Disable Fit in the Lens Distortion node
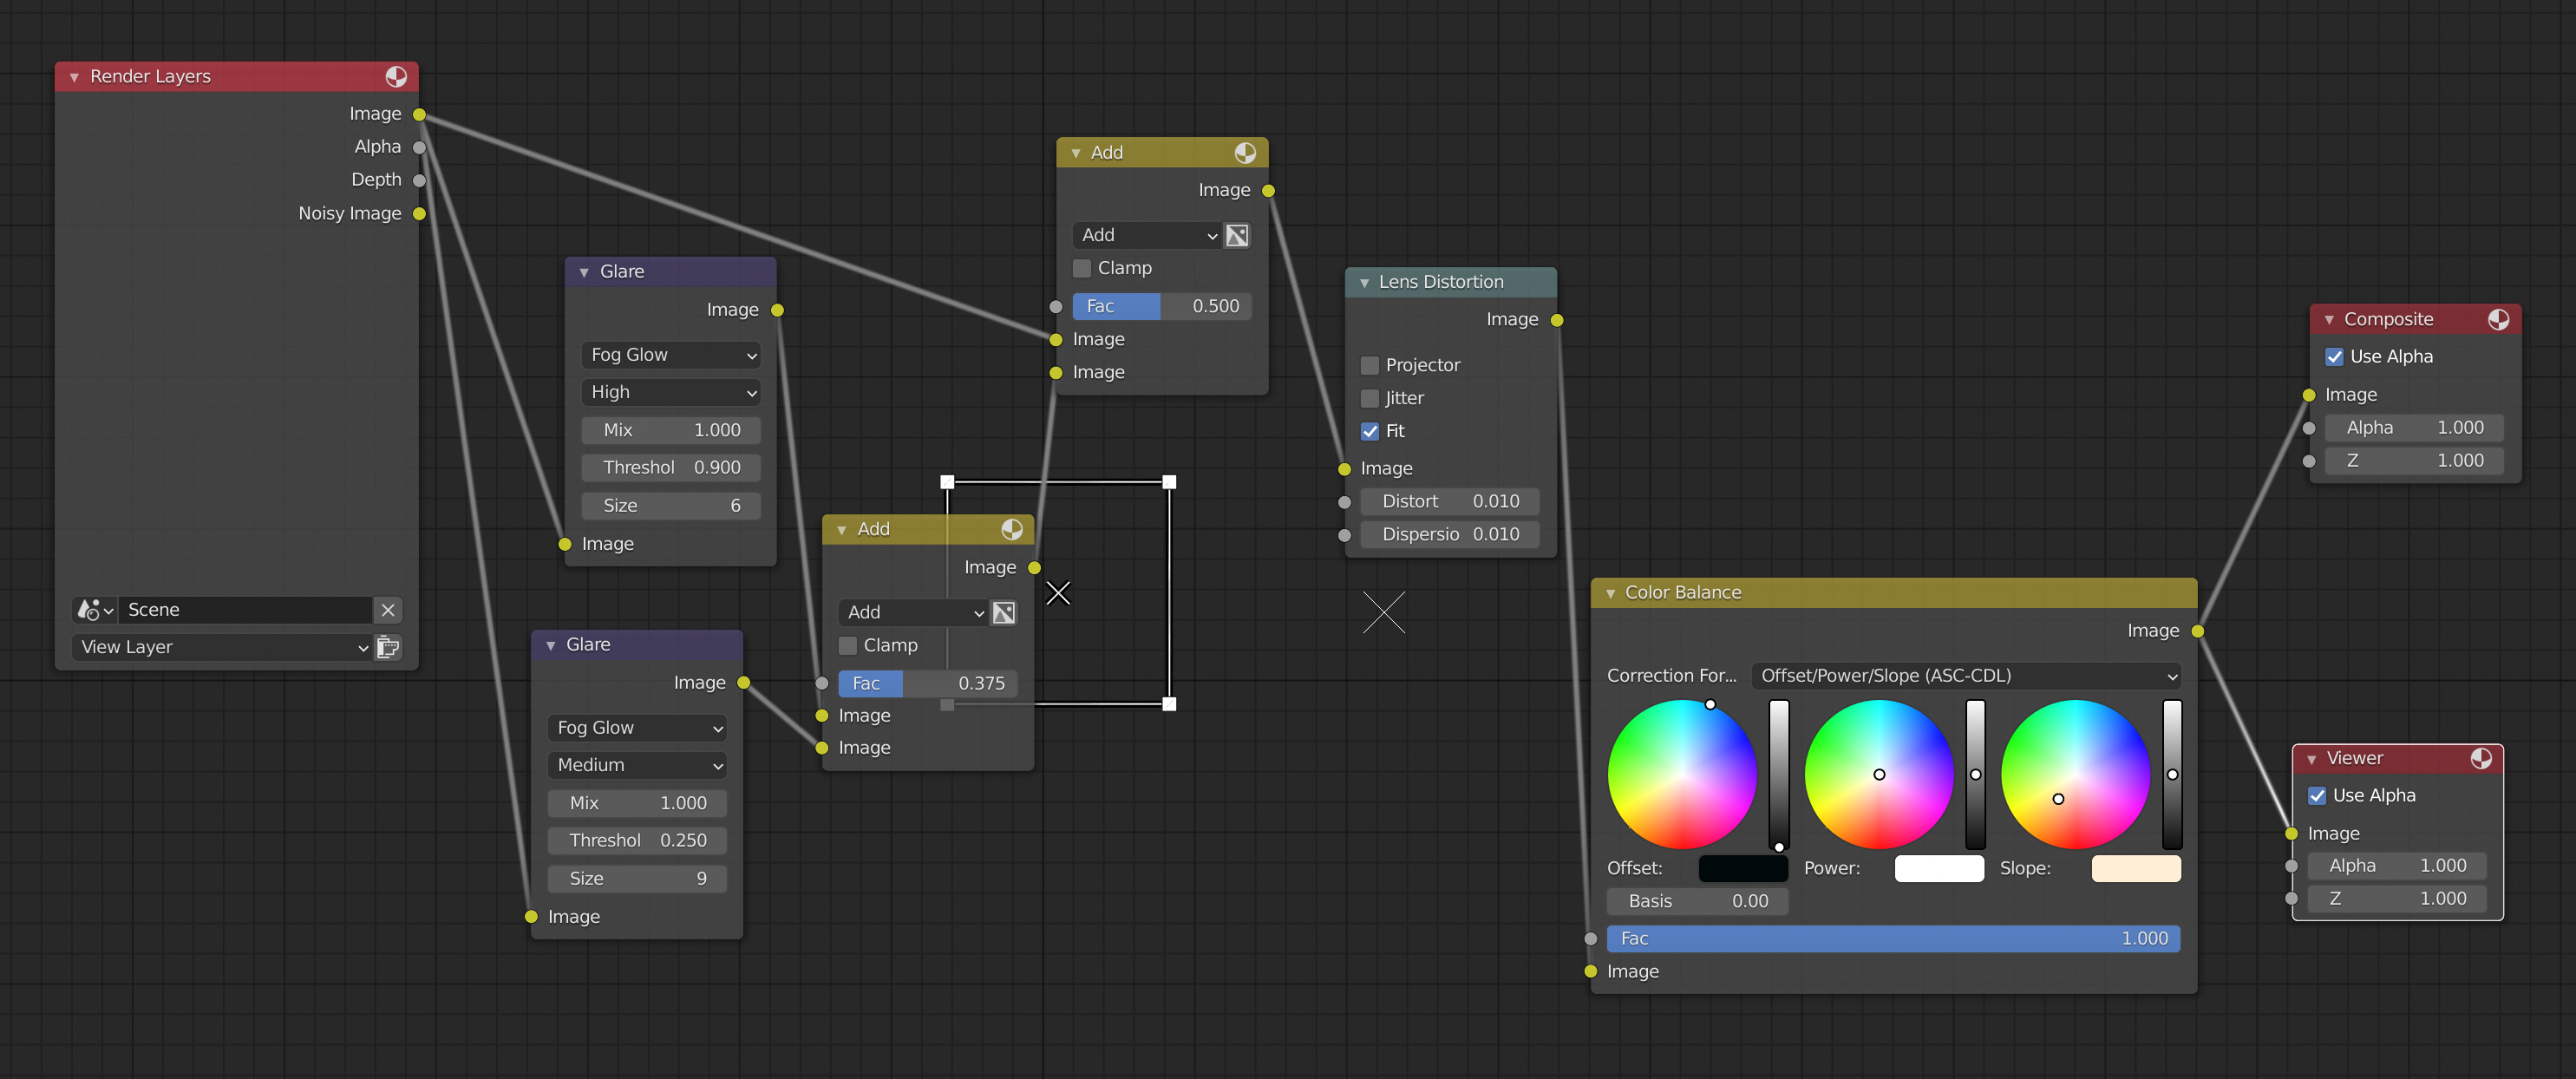The image size is (2576, 1079). coord(1371,431)
